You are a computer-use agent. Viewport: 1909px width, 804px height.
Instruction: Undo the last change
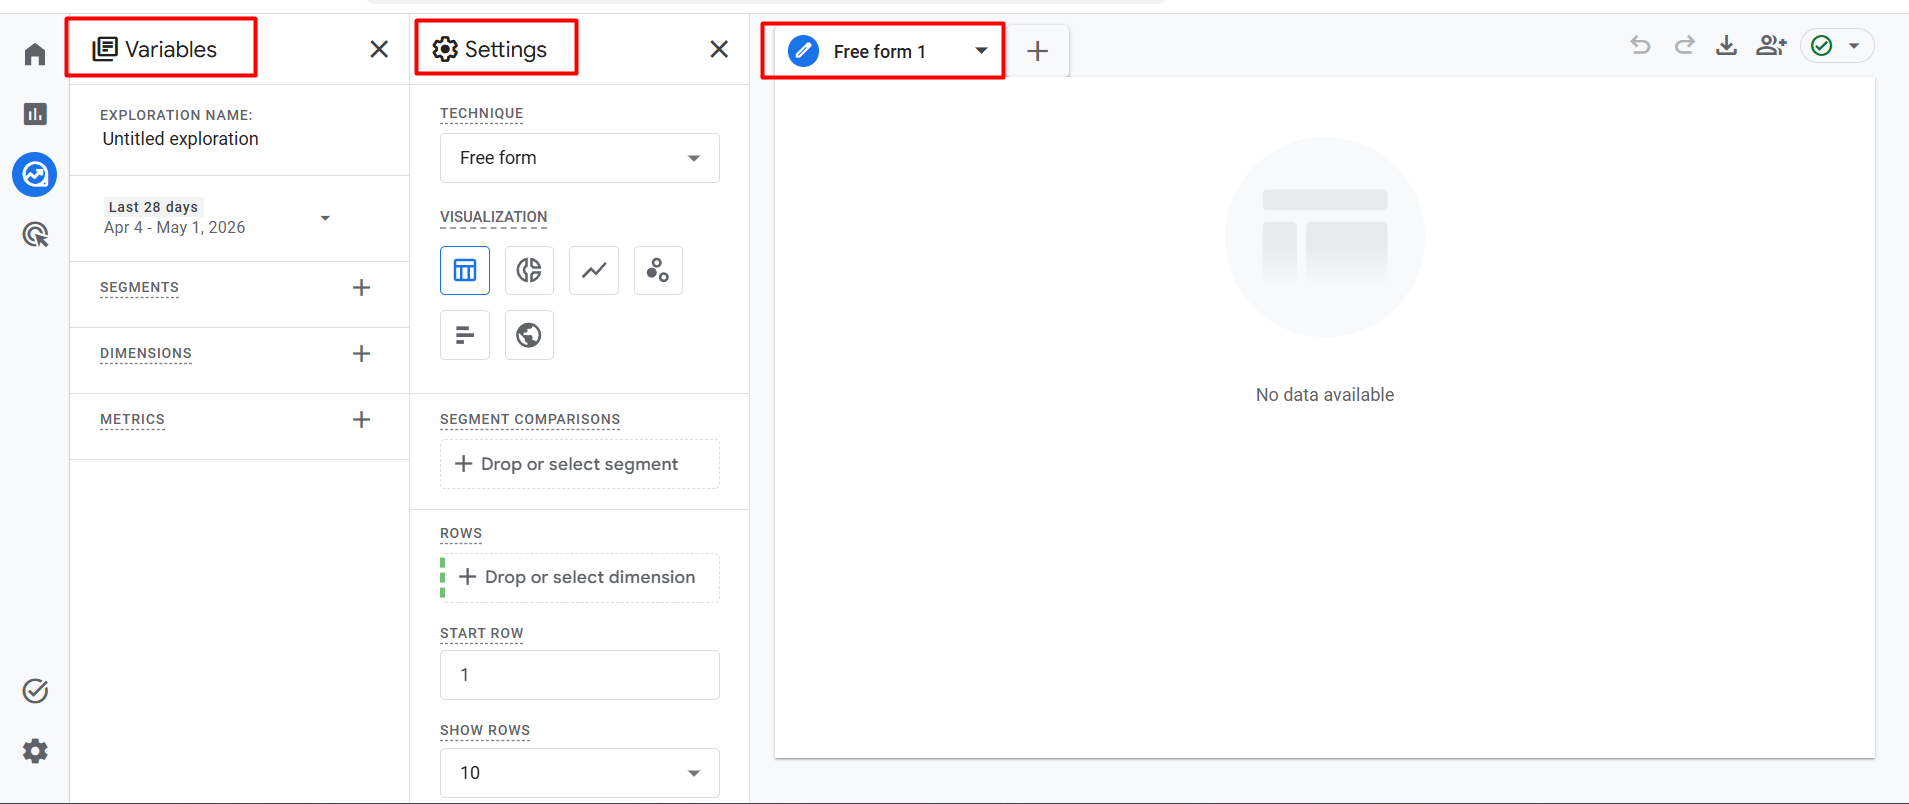[1640, 45]
